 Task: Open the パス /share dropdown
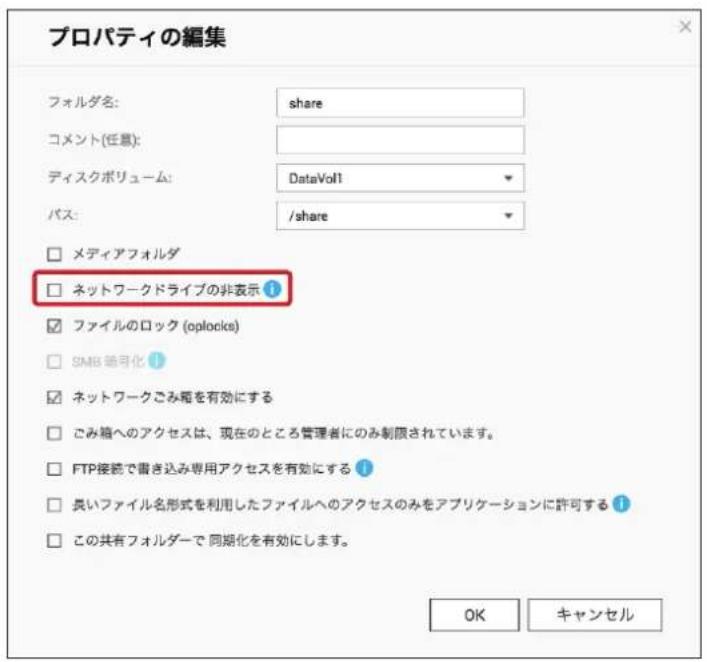(x=400, y=216)
